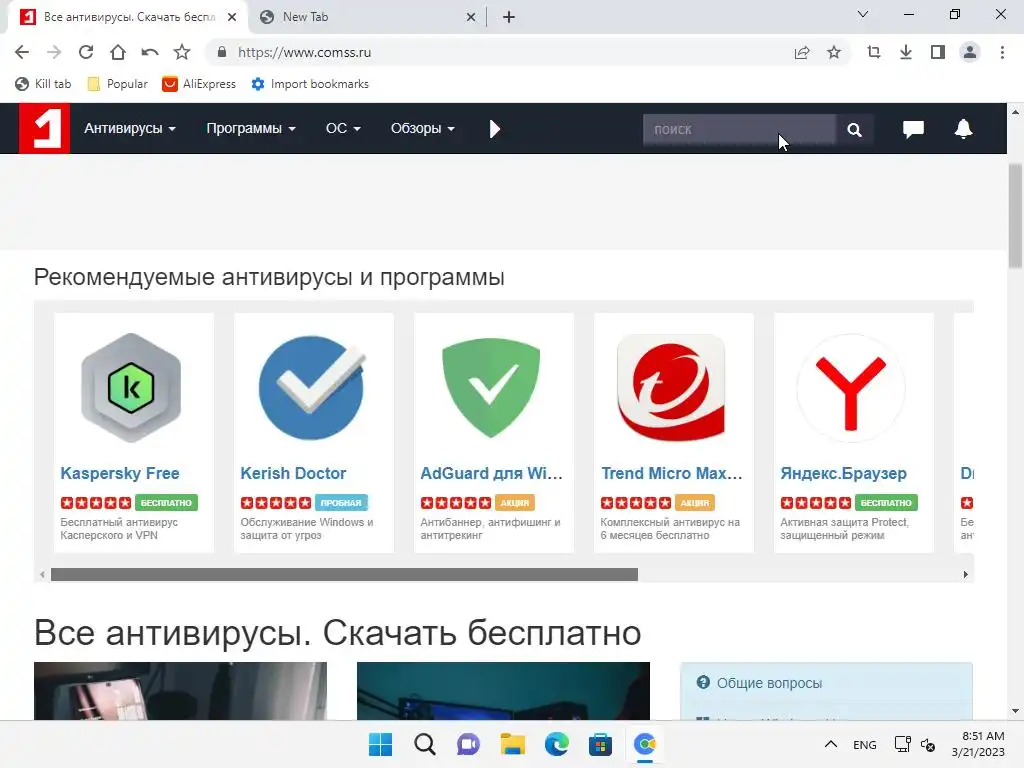Viewport: 1024px width, 768px height.
Task: Click the play arrow in site navbar
Action: (x=494, y=129)
